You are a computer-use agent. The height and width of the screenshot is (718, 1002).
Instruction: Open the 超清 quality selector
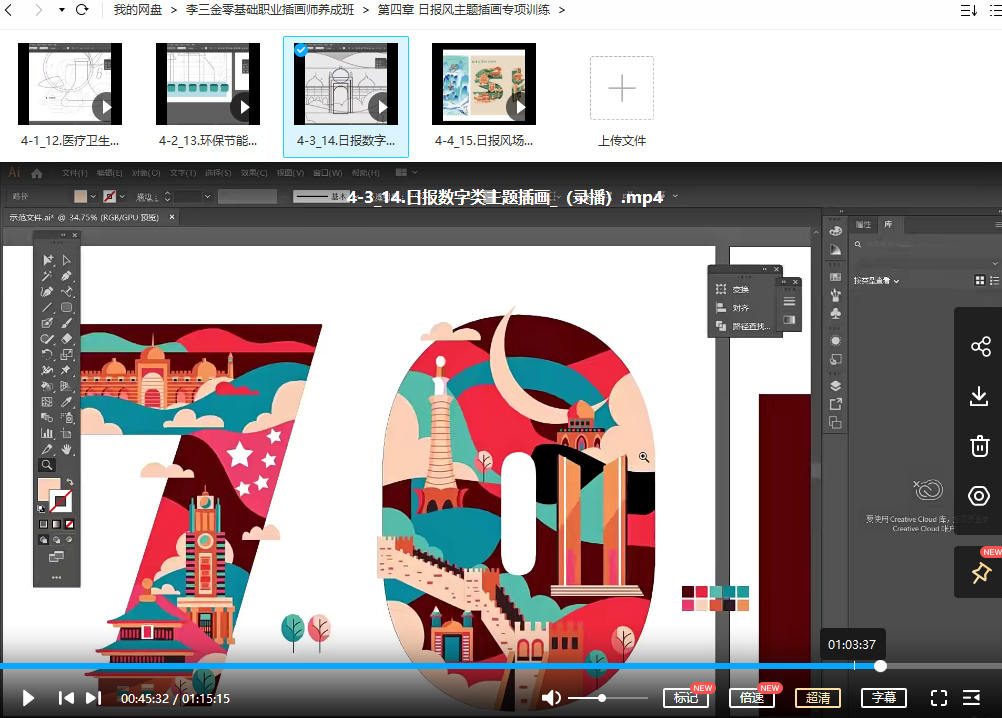pos(817,698)
